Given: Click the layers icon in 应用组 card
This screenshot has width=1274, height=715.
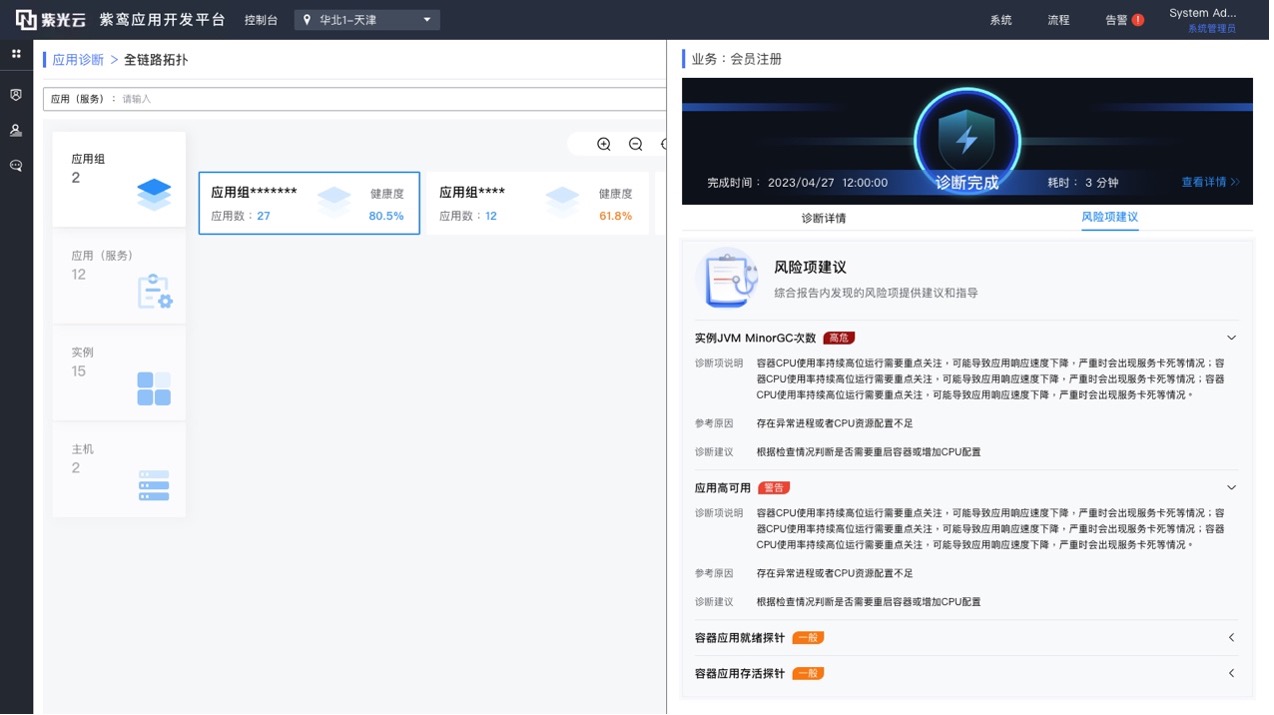Looking at the screenshot, I should point(154,195).
